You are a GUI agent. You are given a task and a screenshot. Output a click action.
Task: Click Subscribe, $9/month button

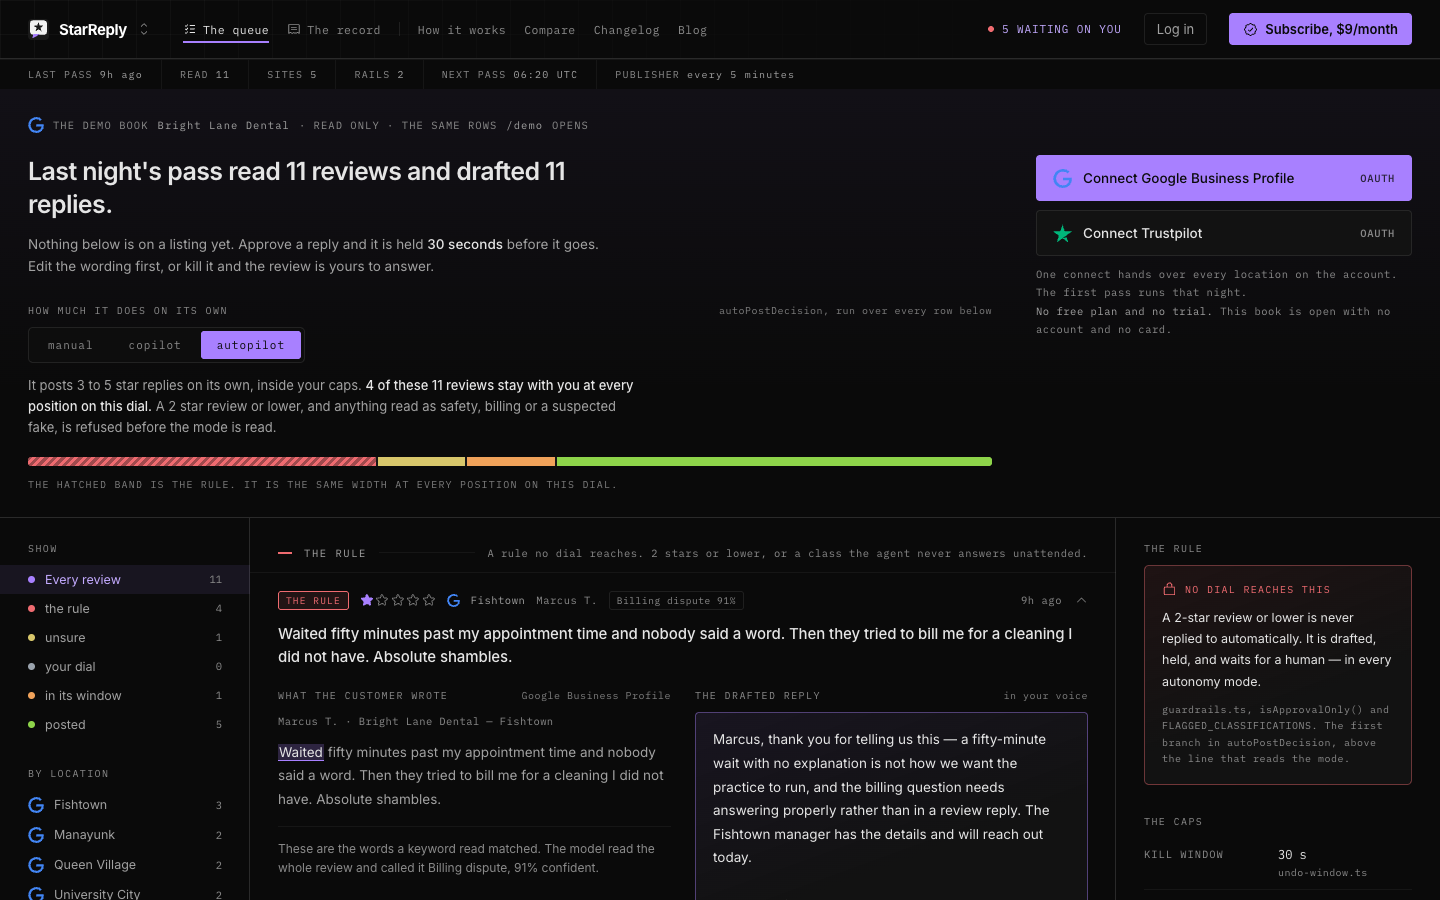coord(1320,29)
